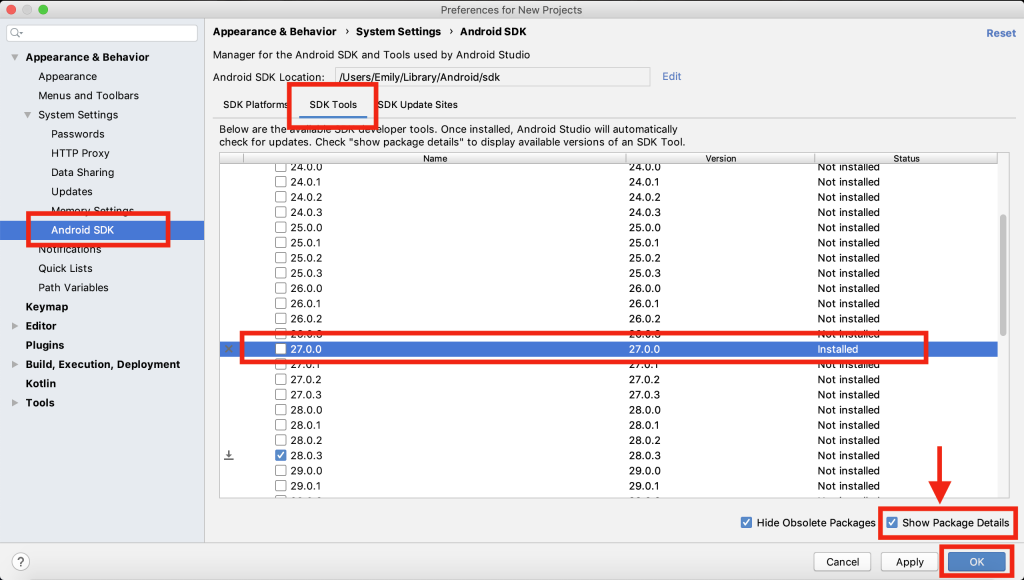This screenshot has width=1024, height=580.
Task: Click System Settings breadcrumb
Action: pyautogui.click(x=398, y=31)
